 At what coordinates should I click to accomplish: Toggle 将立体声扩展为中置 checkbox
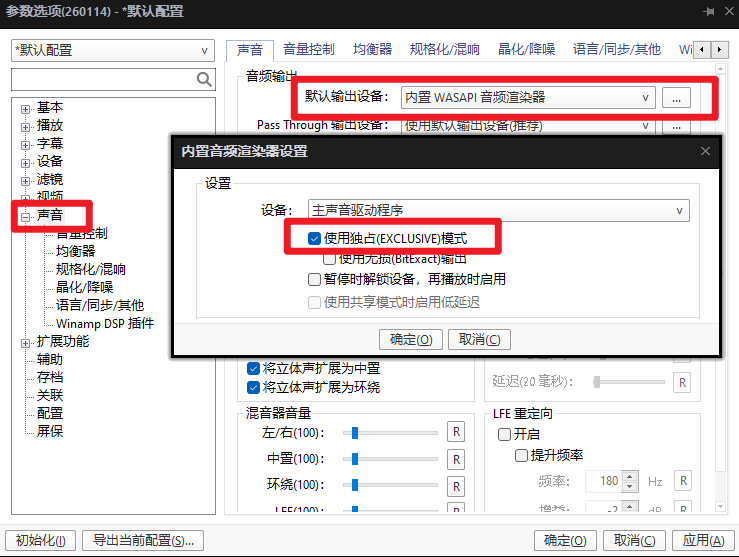pos(253,368)
